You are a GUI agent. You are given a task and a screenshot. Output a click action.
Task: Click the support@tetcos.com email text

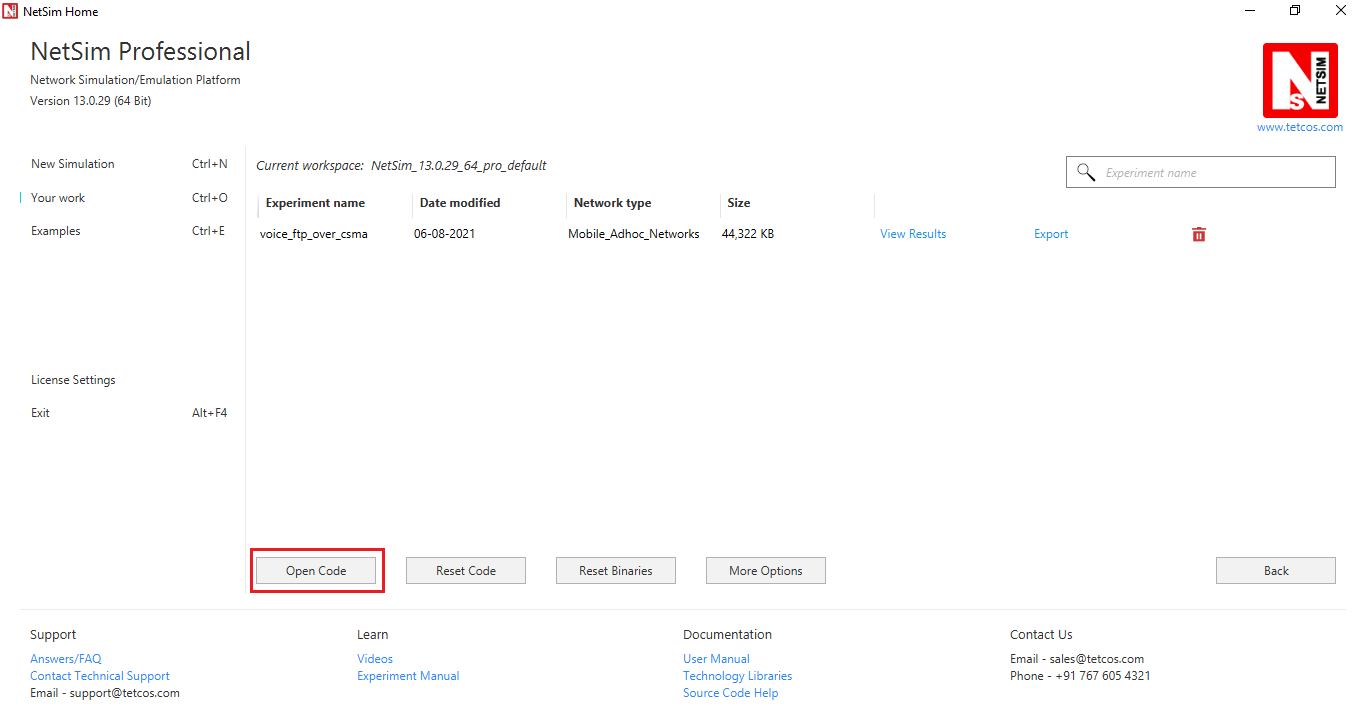coord(124,693)
